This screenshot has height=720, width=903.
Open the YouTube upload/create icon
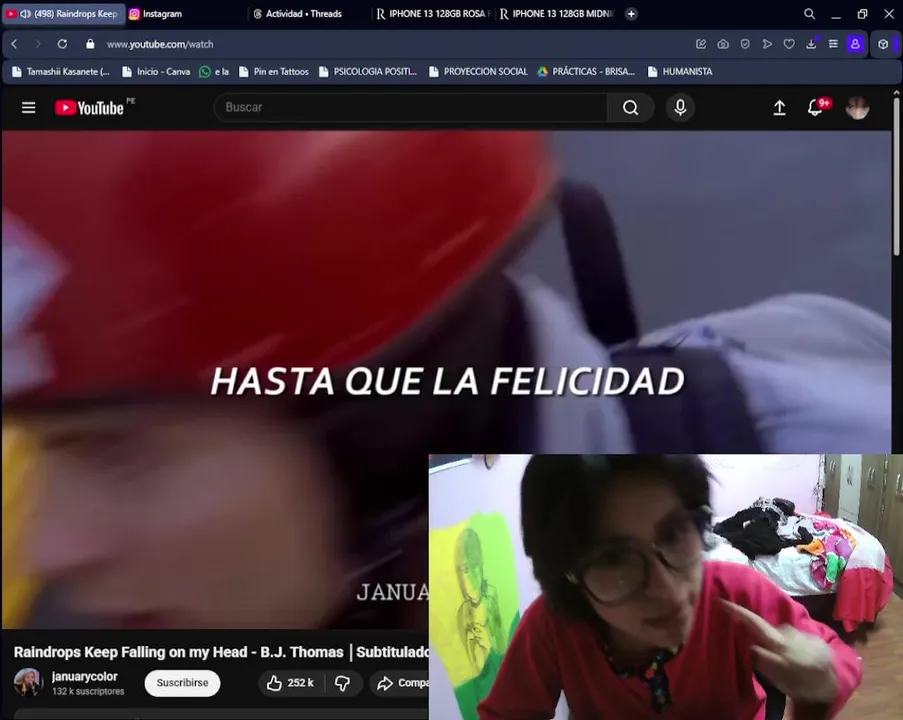pos(779,108)
